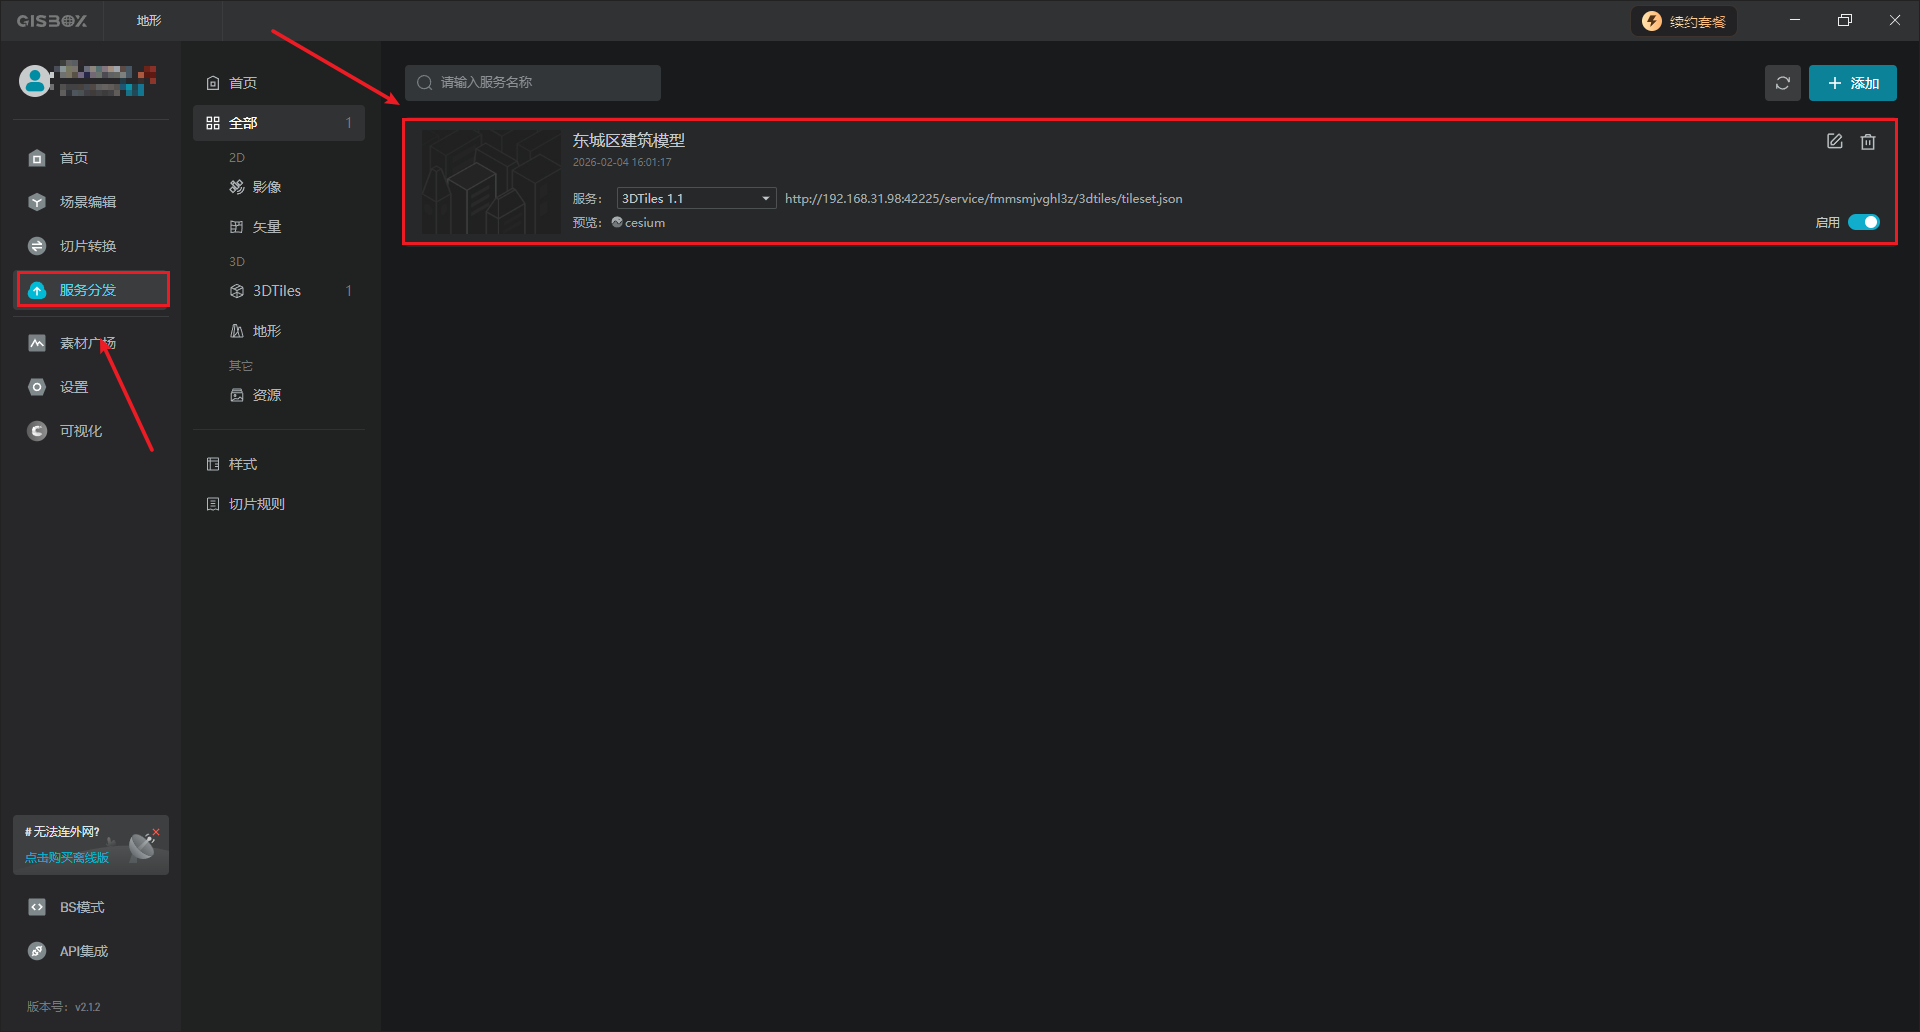Select the 3DTiles category
1920x1032 pixels.
276,291
